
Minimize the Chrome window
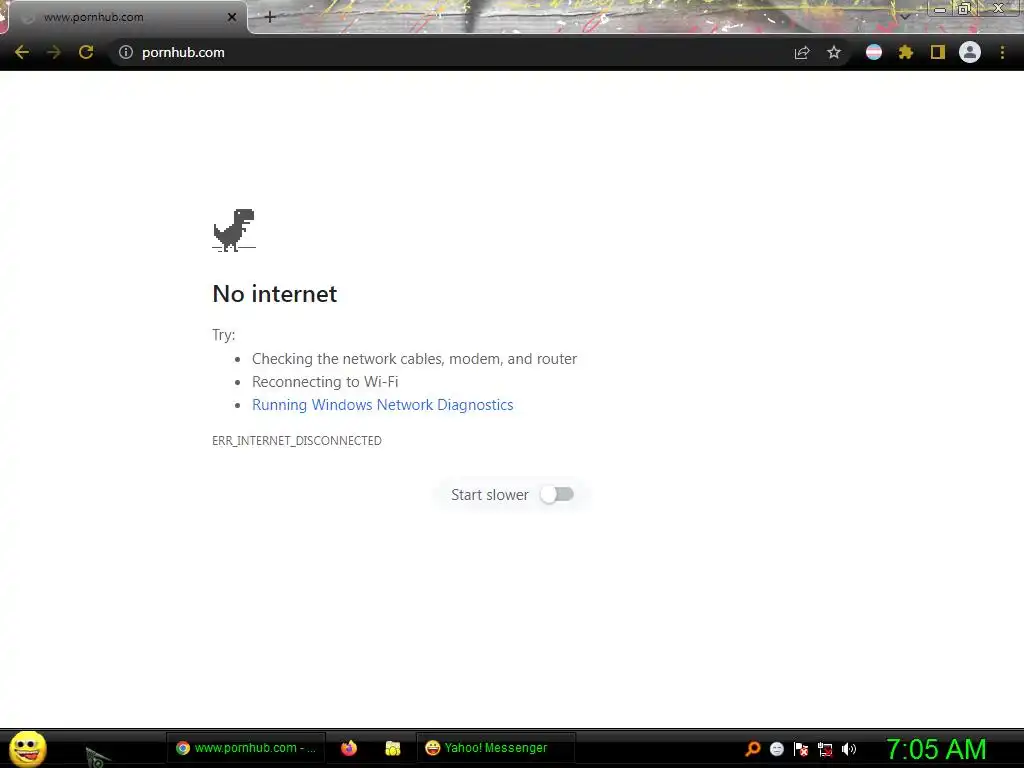tap(940, 9)
